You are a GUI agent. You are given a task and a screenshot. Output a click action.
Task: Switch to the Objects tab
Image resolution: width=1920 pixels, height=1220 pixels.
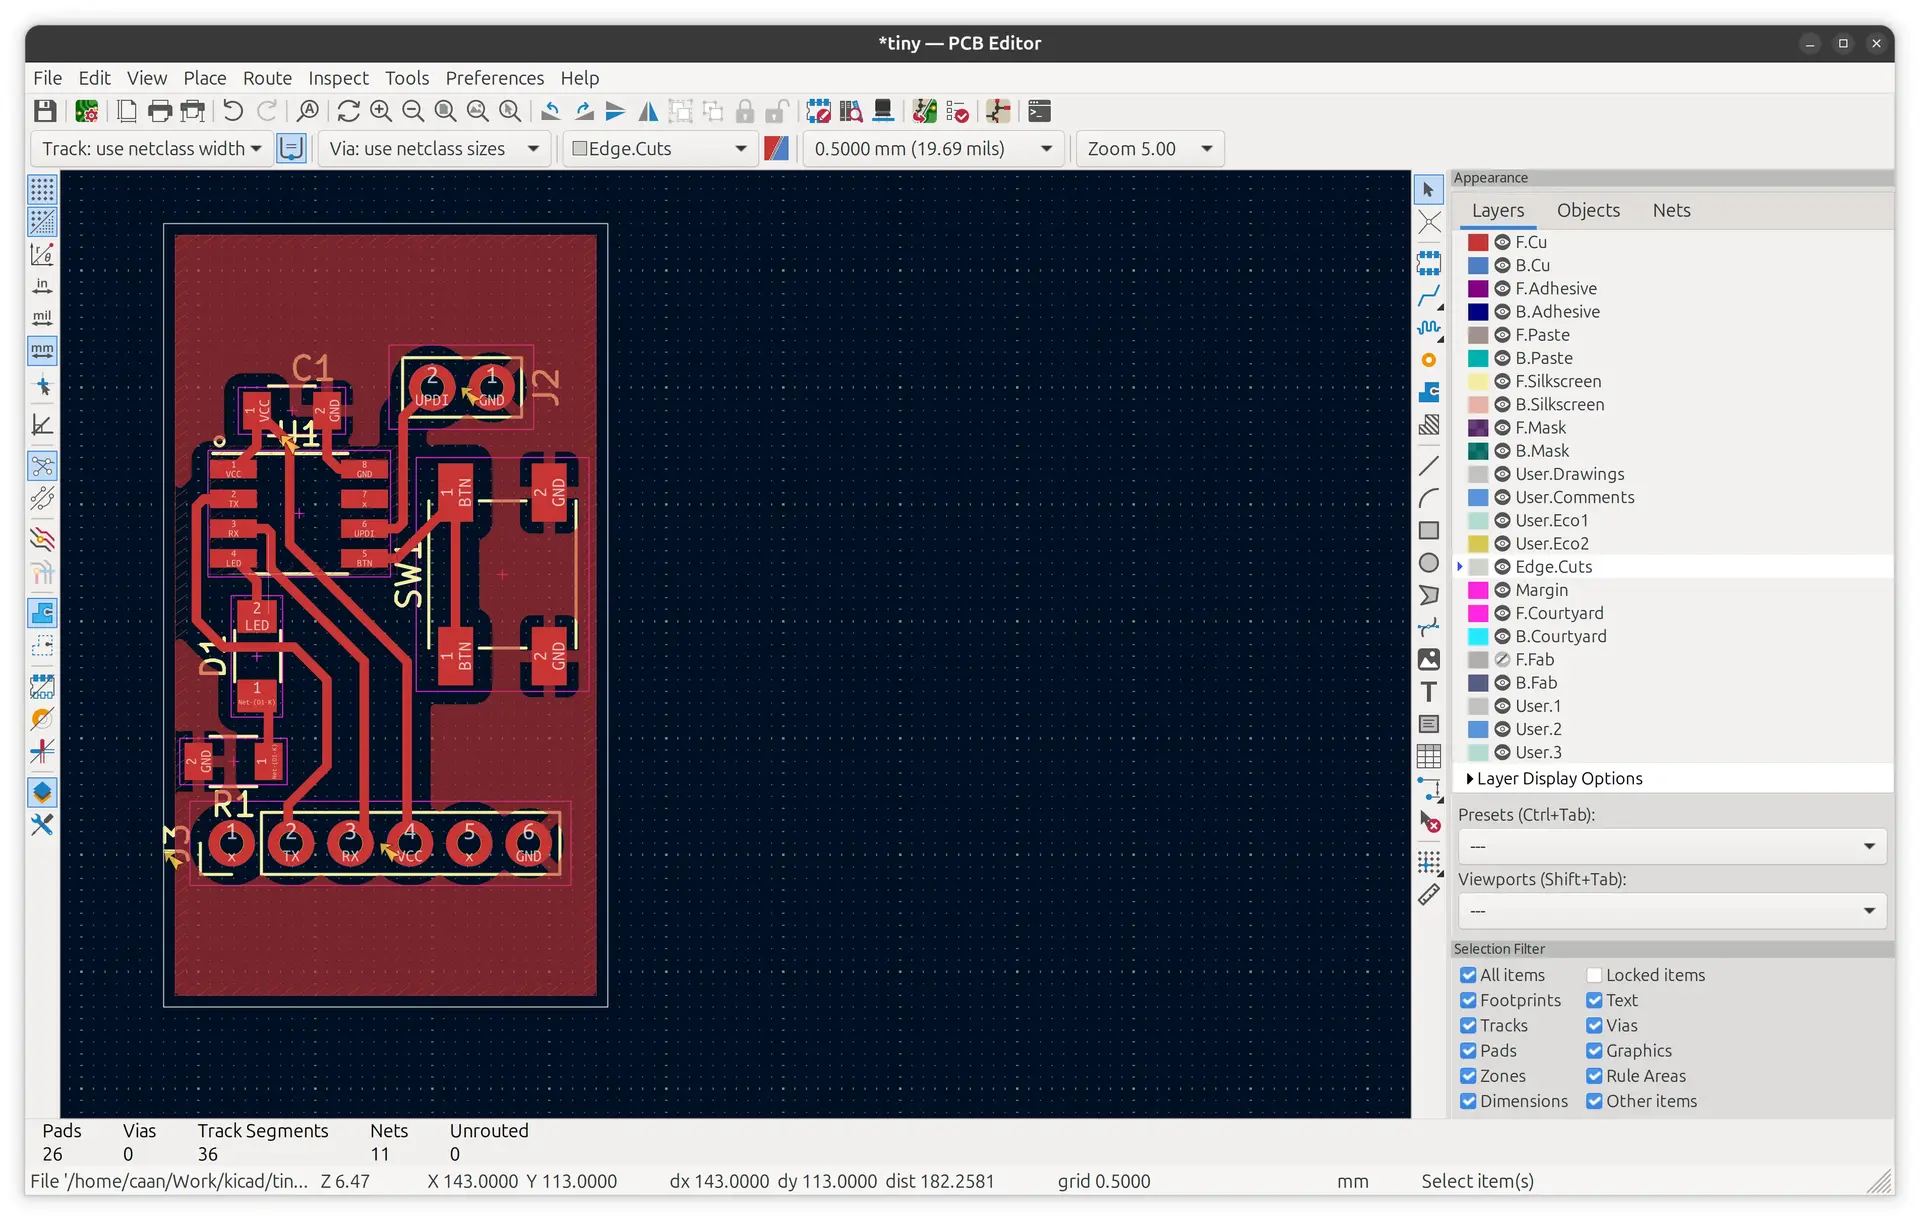(1588, 210)
